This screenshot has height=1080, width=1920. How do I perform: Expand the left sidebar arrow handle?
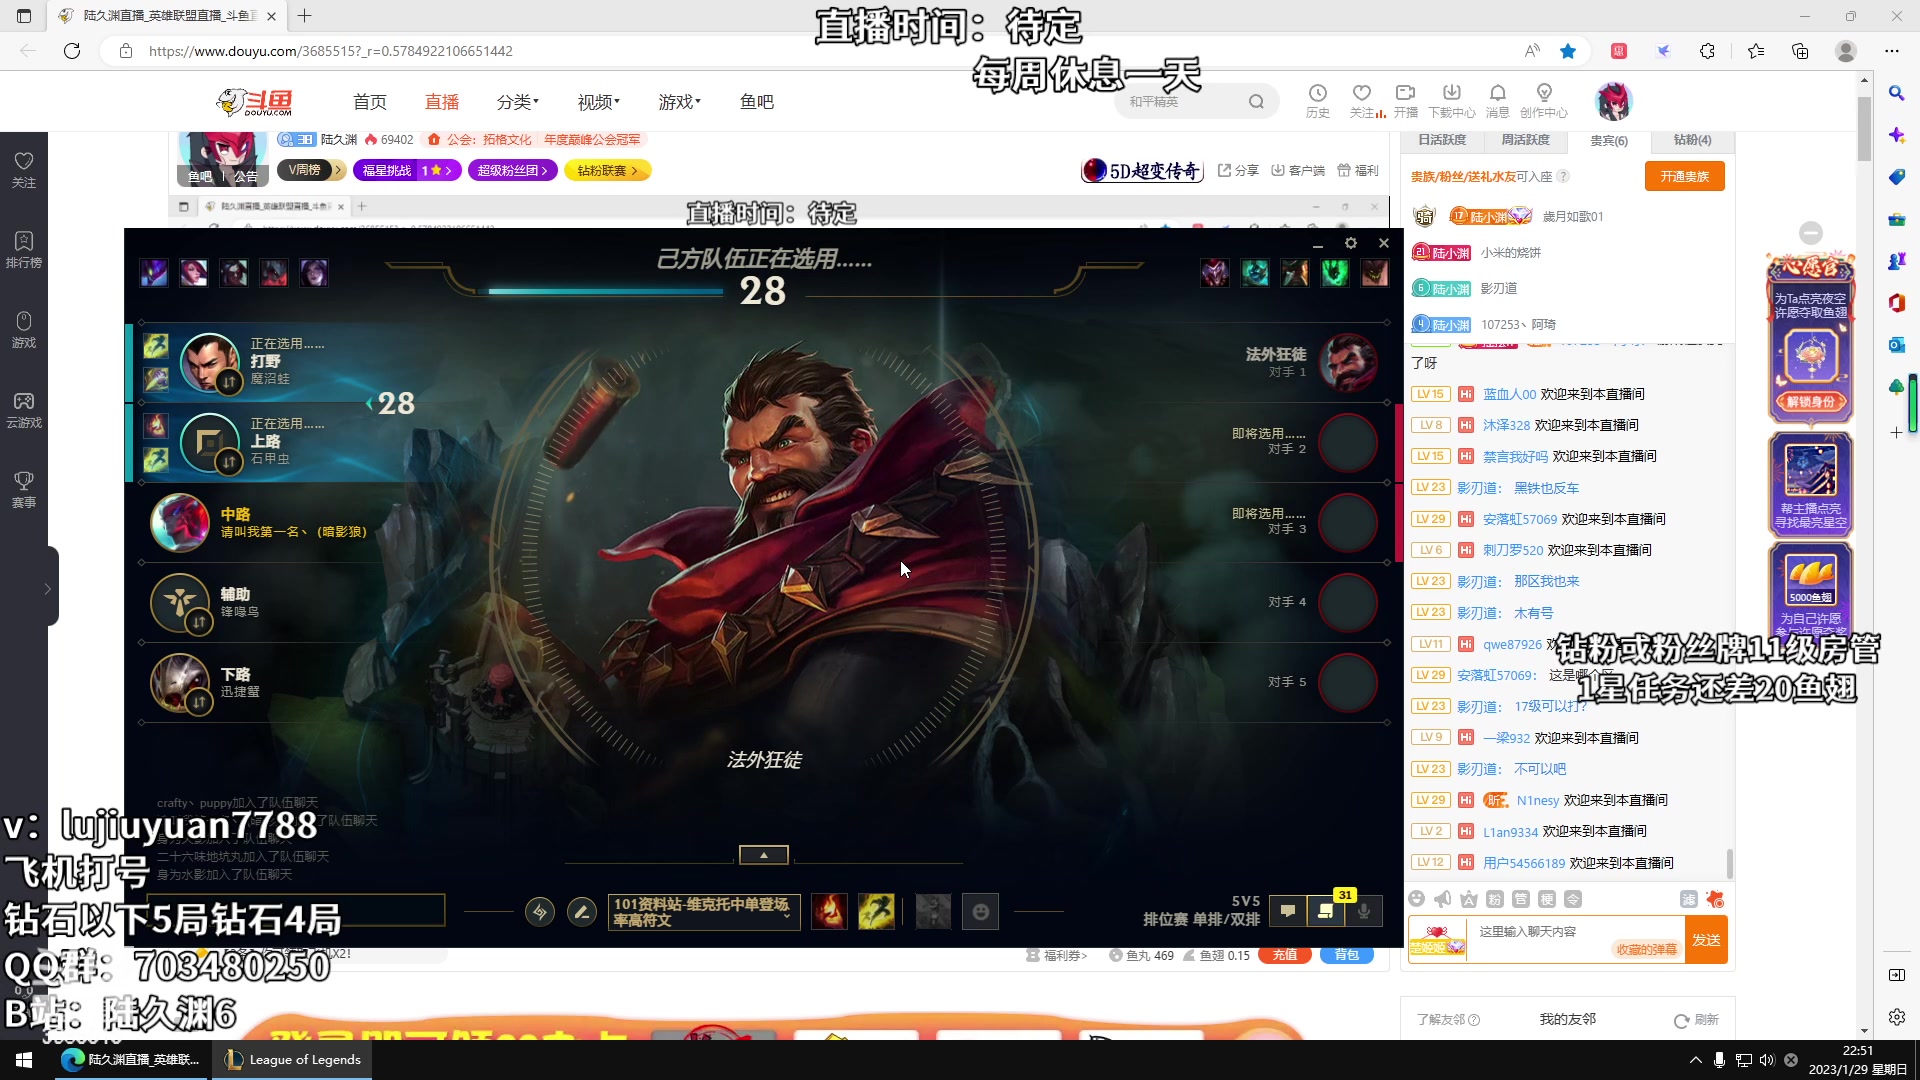click(47, 589)
